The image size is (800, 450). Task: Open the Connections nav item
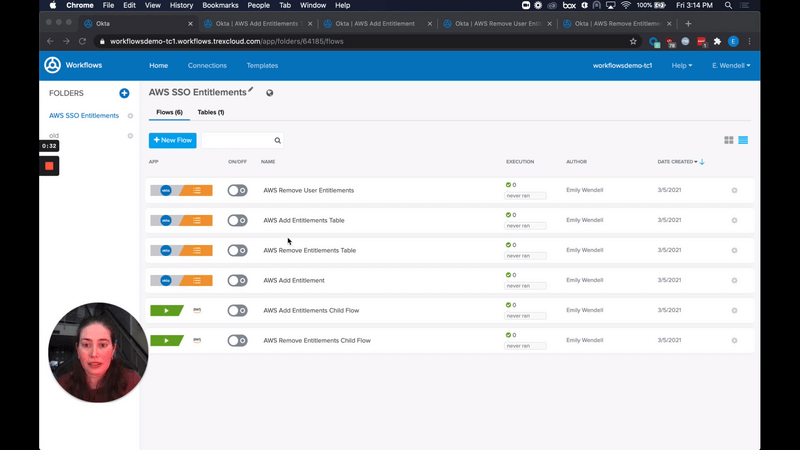coord(207,65)
